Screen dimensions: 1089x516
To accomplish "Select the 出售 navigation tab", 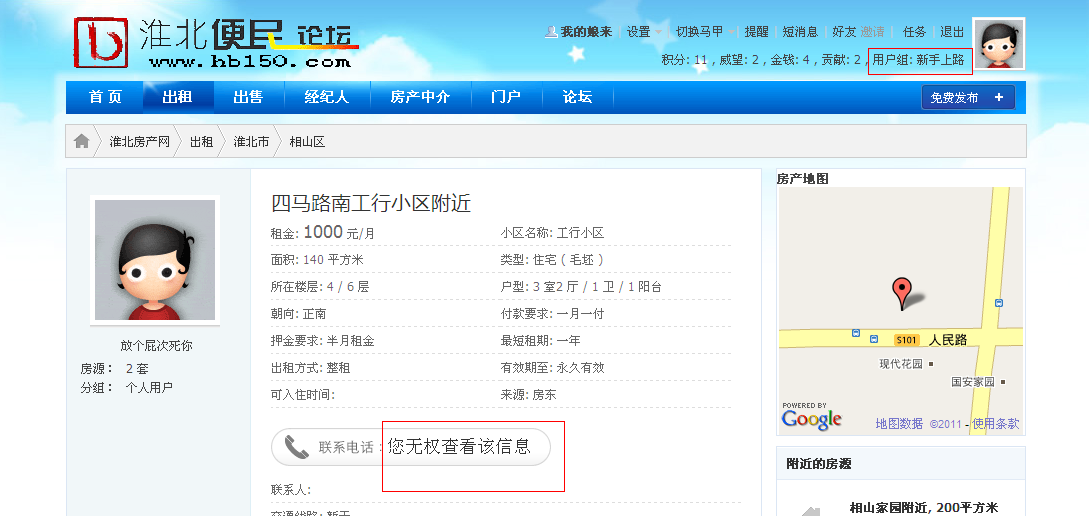I will (248, 97).
